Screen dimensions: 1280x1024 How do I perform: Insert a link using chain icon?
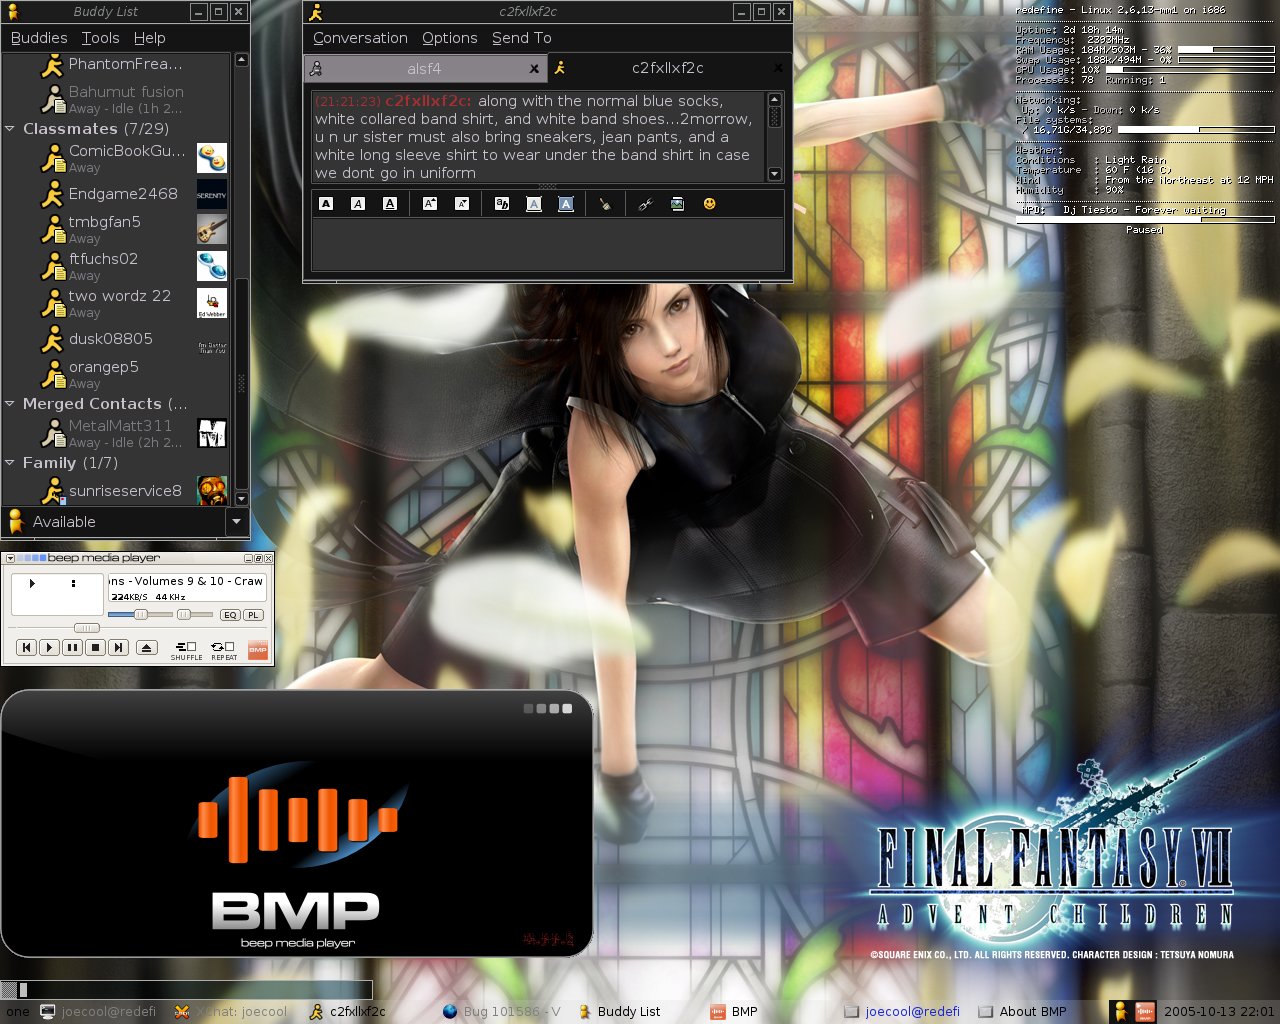[645, 204]
